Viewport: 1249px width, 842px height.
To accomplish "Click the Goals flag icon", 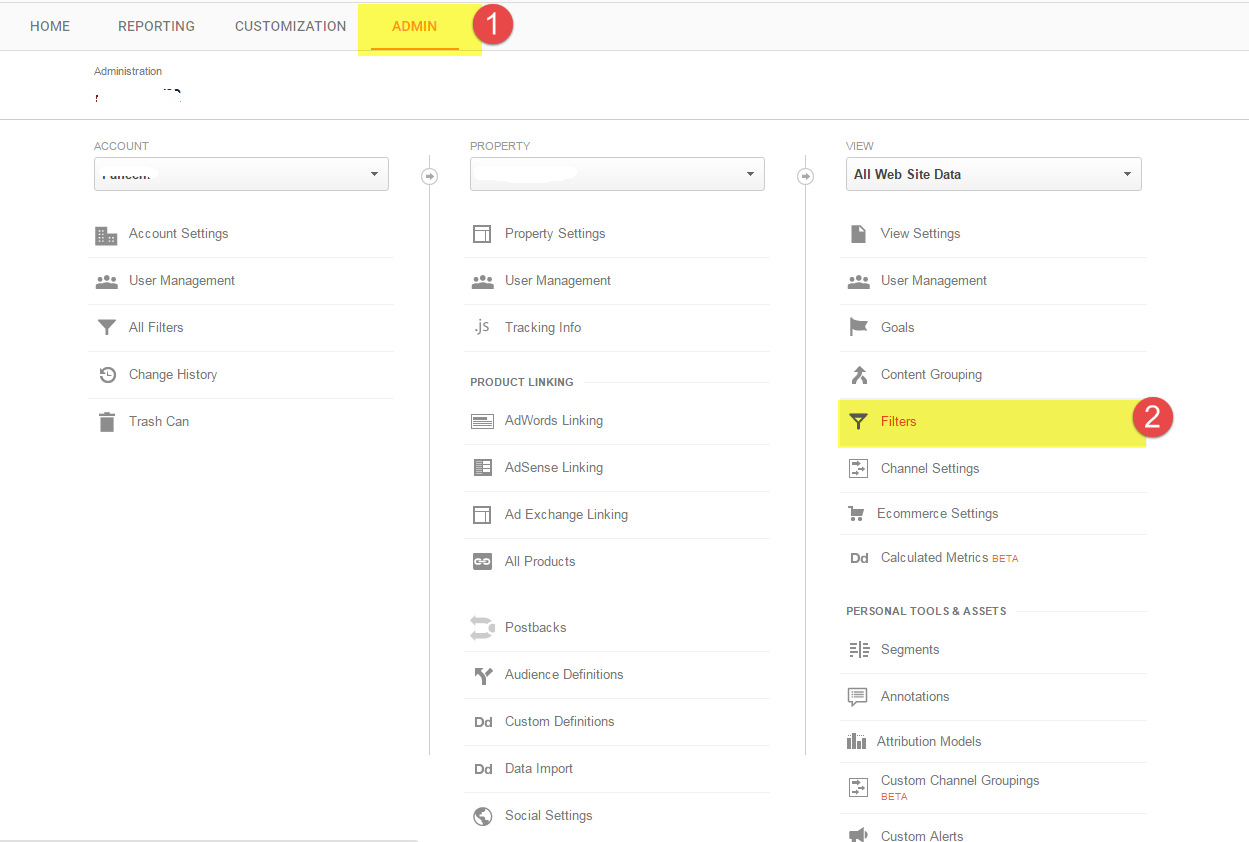I will click(x=858, y=328).
